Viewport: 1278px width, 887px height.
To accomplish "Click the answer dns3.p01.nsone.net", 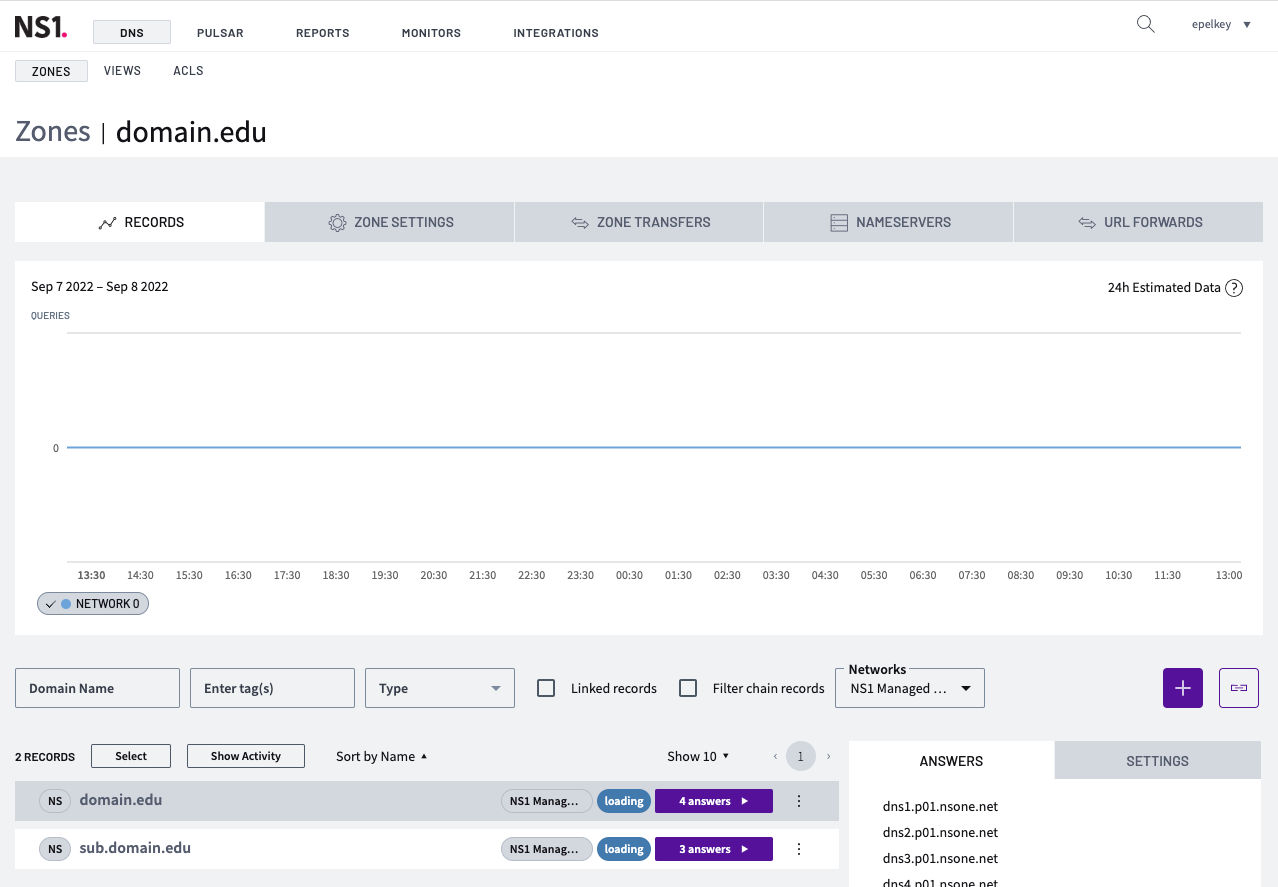I will click(940, 858).
